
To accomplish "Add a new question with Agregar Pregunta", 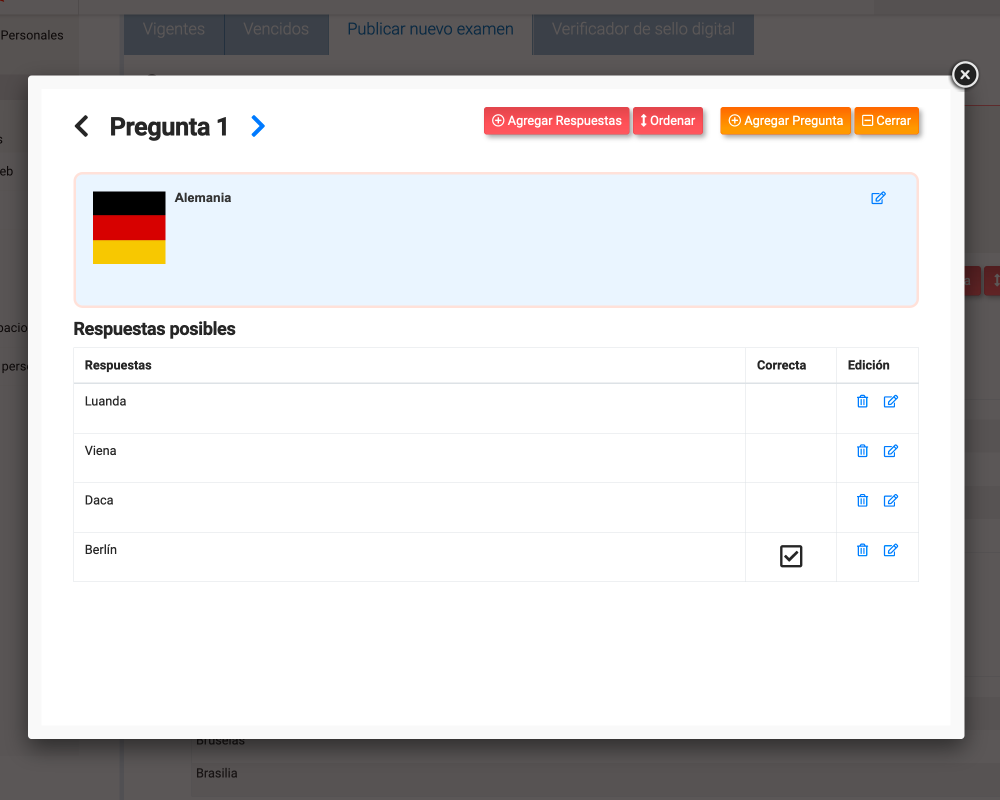I will 785,121.
